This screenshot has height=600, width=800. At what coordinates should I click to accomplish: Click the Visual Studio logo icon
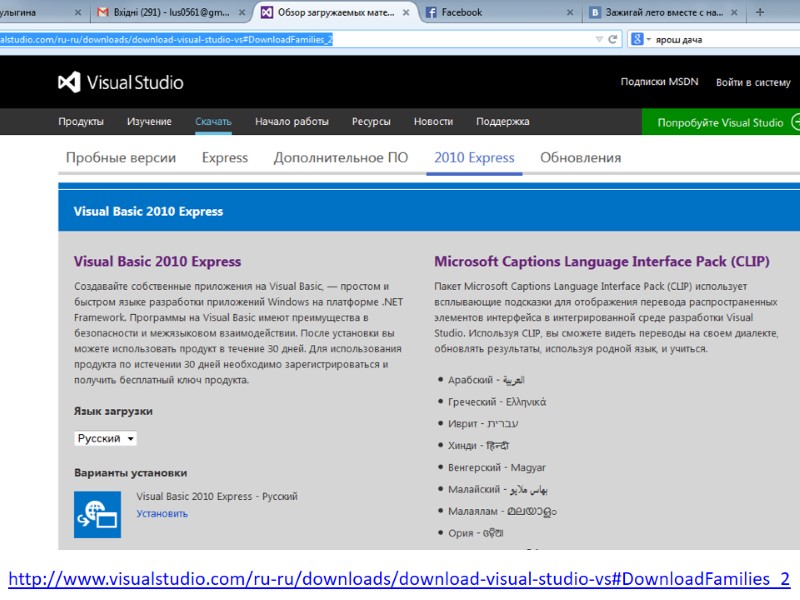[x=69, y=82]
